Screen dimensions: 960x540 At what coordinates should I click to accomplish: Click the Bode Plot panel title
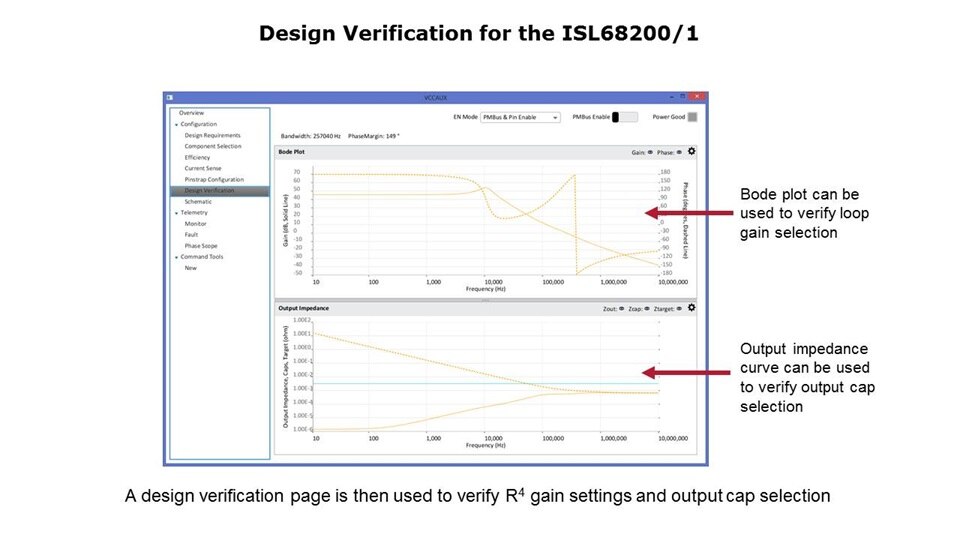click(291, 152)
